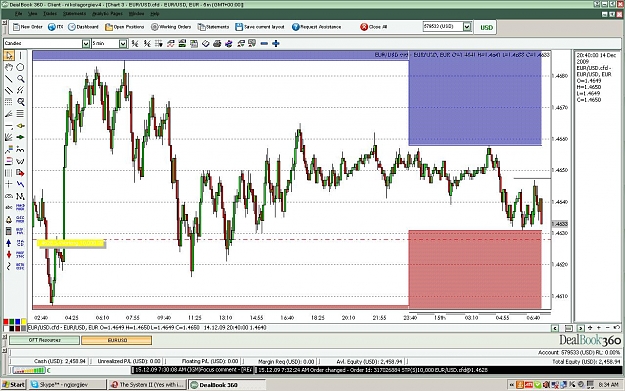Select the blue up arrow buy marker
625x391 pixels.
(x=9, y=243)
